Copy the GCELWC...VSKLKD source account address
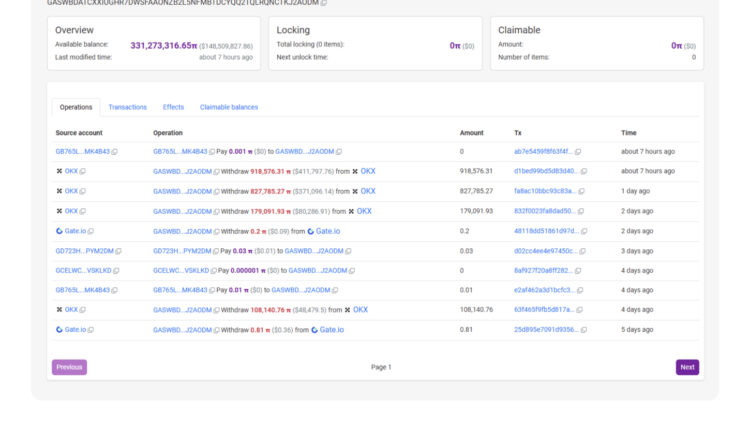The width and height of the screenshot is (750, 430). (115, 270)
